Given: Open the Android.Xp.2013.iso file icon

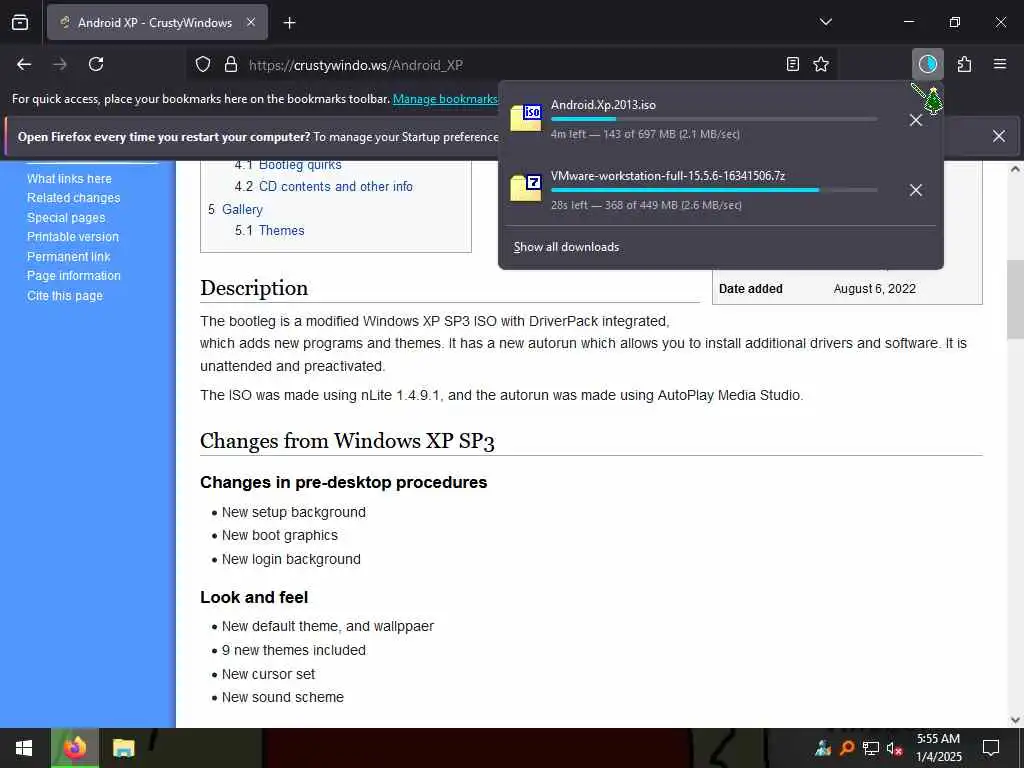Looking at the screenshot, I should [x=526, y=118].
